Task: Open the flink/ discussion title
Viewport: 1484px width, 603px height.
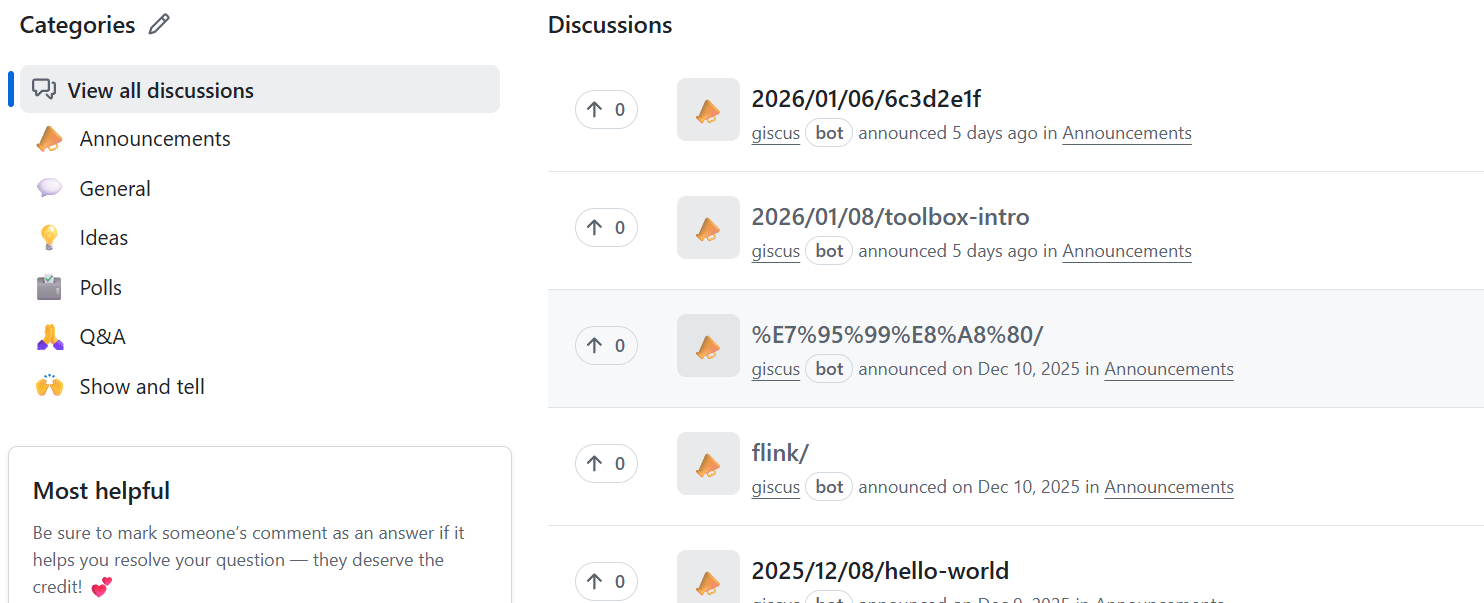Action: pyautogui.click(x=779, y=453)
